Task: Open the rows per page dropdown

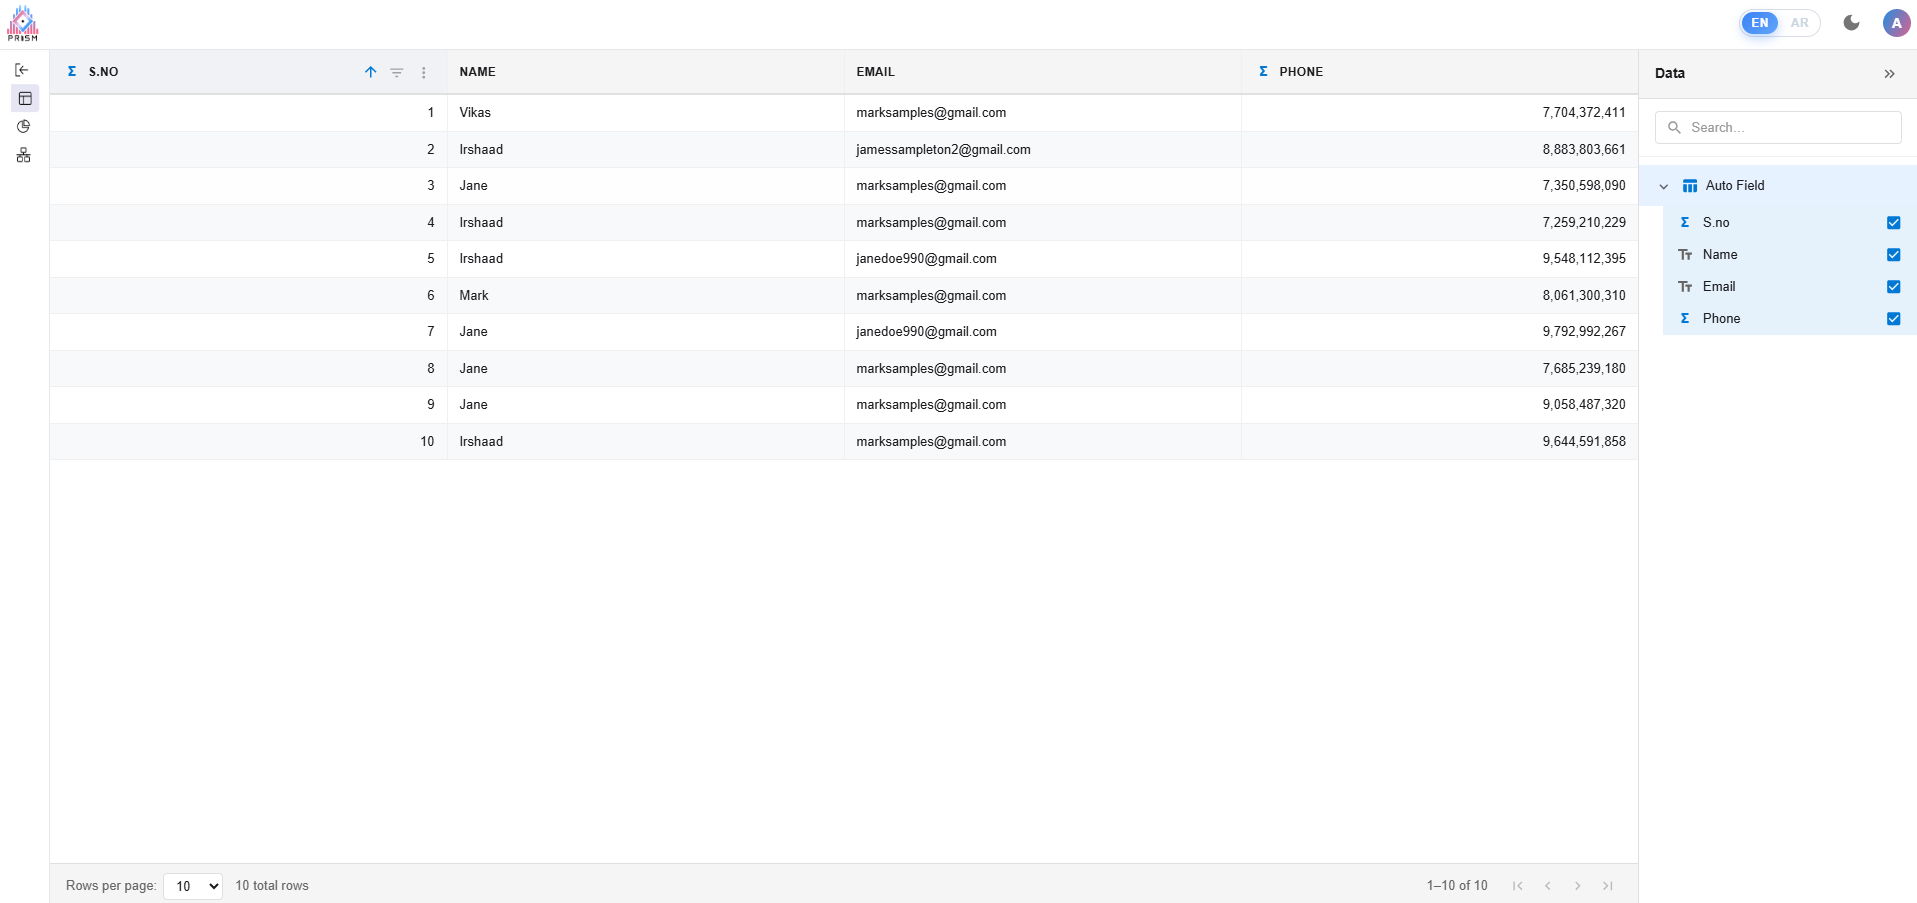Action: click(193, 886)
